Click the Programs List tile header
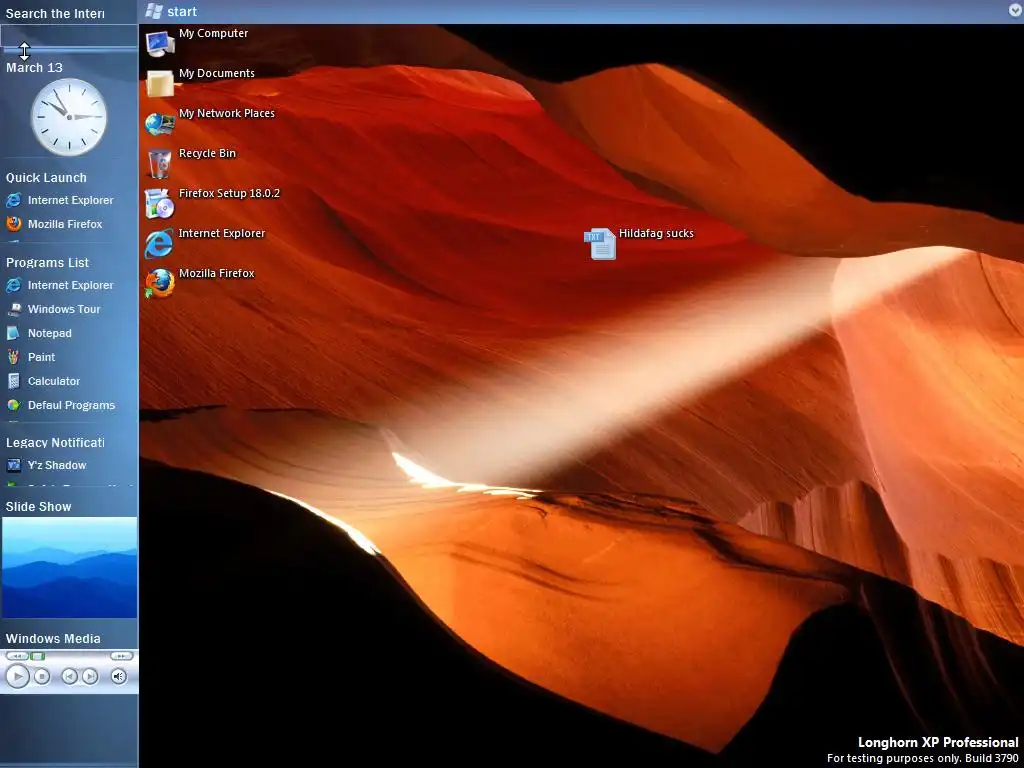The image size is (1024, 768). click(x=48, y=263)
